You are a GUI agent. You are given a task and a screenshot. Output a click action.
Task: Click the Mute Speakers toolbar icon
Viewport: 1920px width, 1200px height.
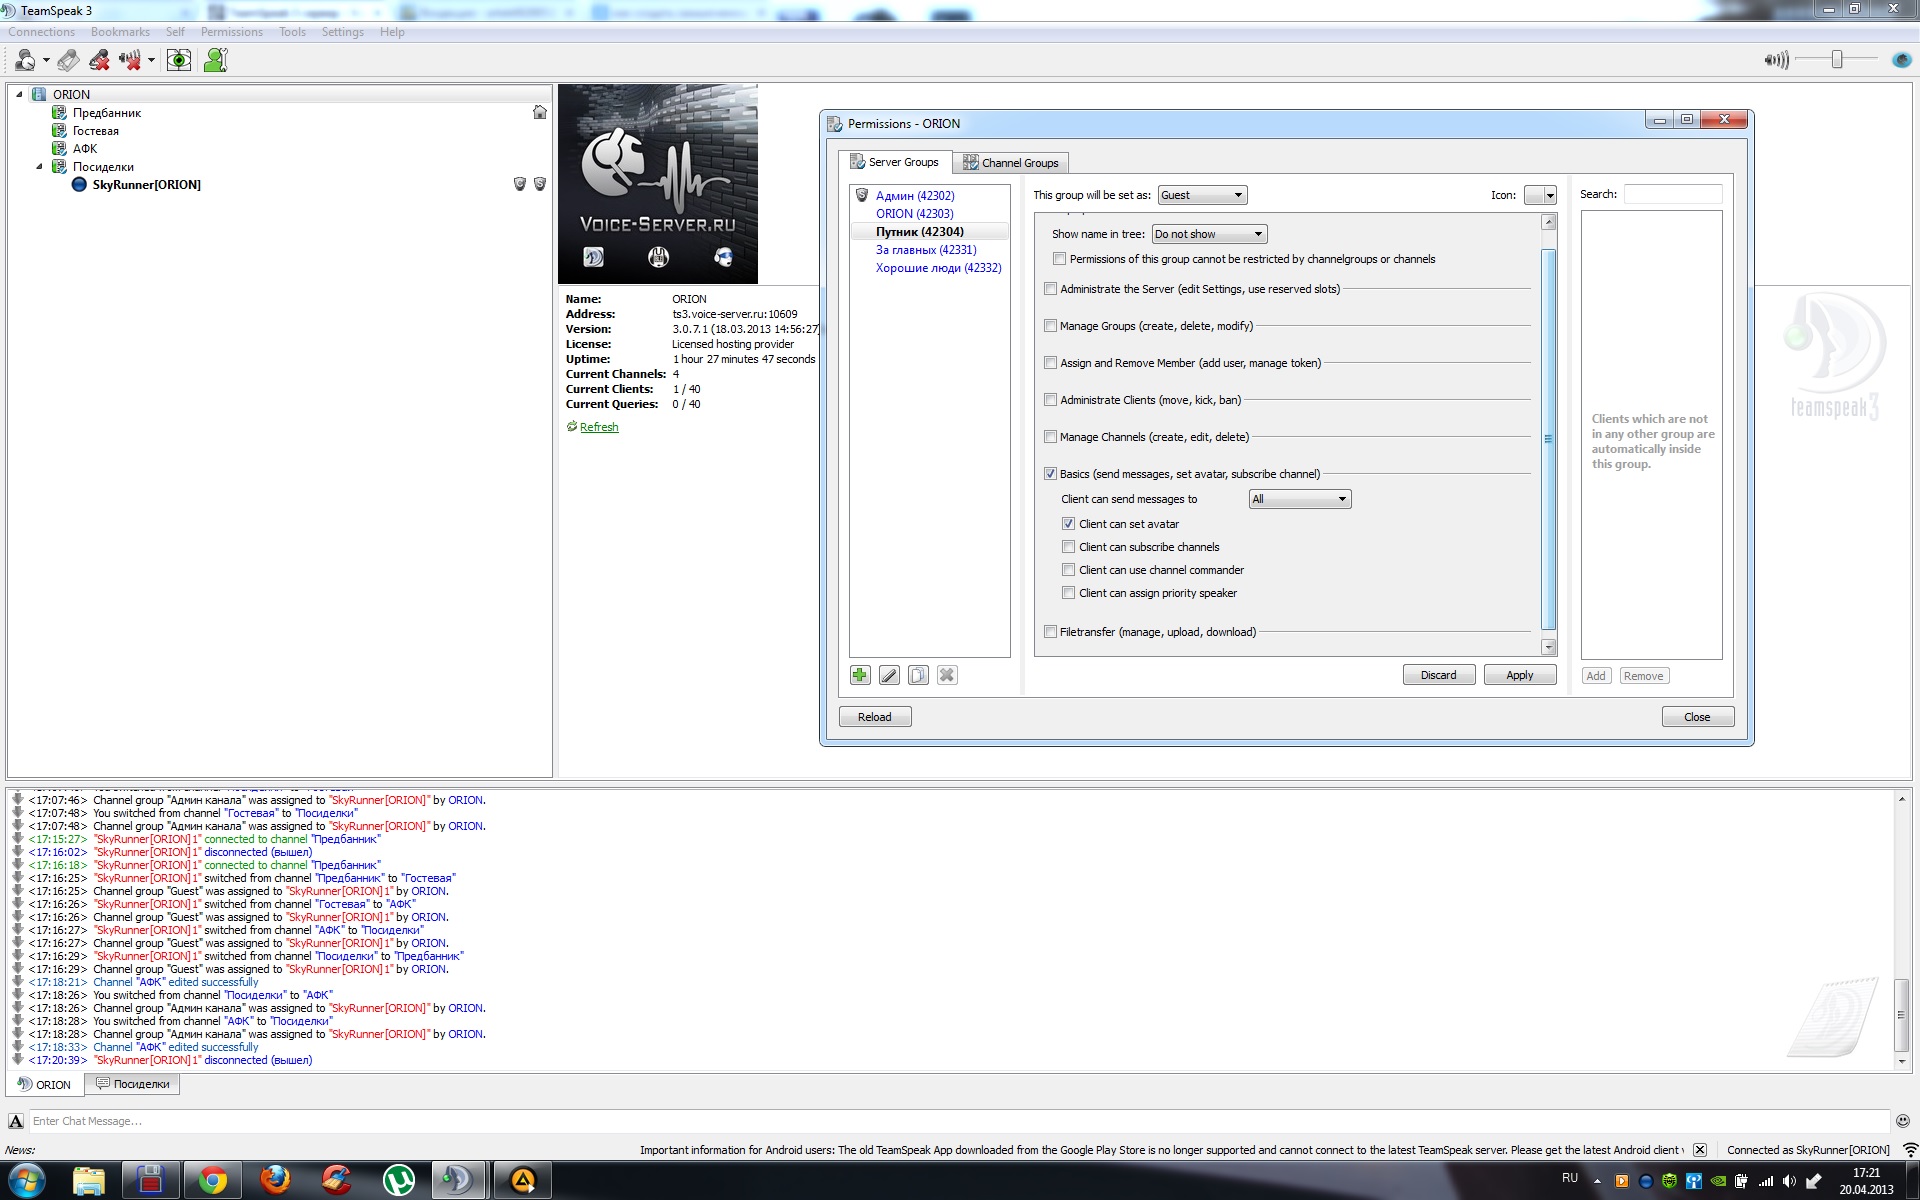(x=129, y=60)
